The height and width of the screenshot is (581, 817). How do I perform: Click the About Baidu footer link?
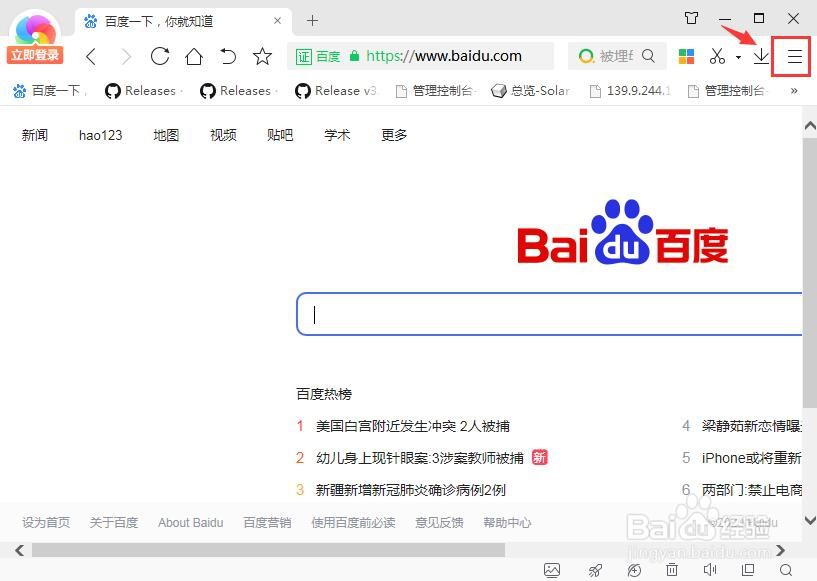tap(191, 522)
